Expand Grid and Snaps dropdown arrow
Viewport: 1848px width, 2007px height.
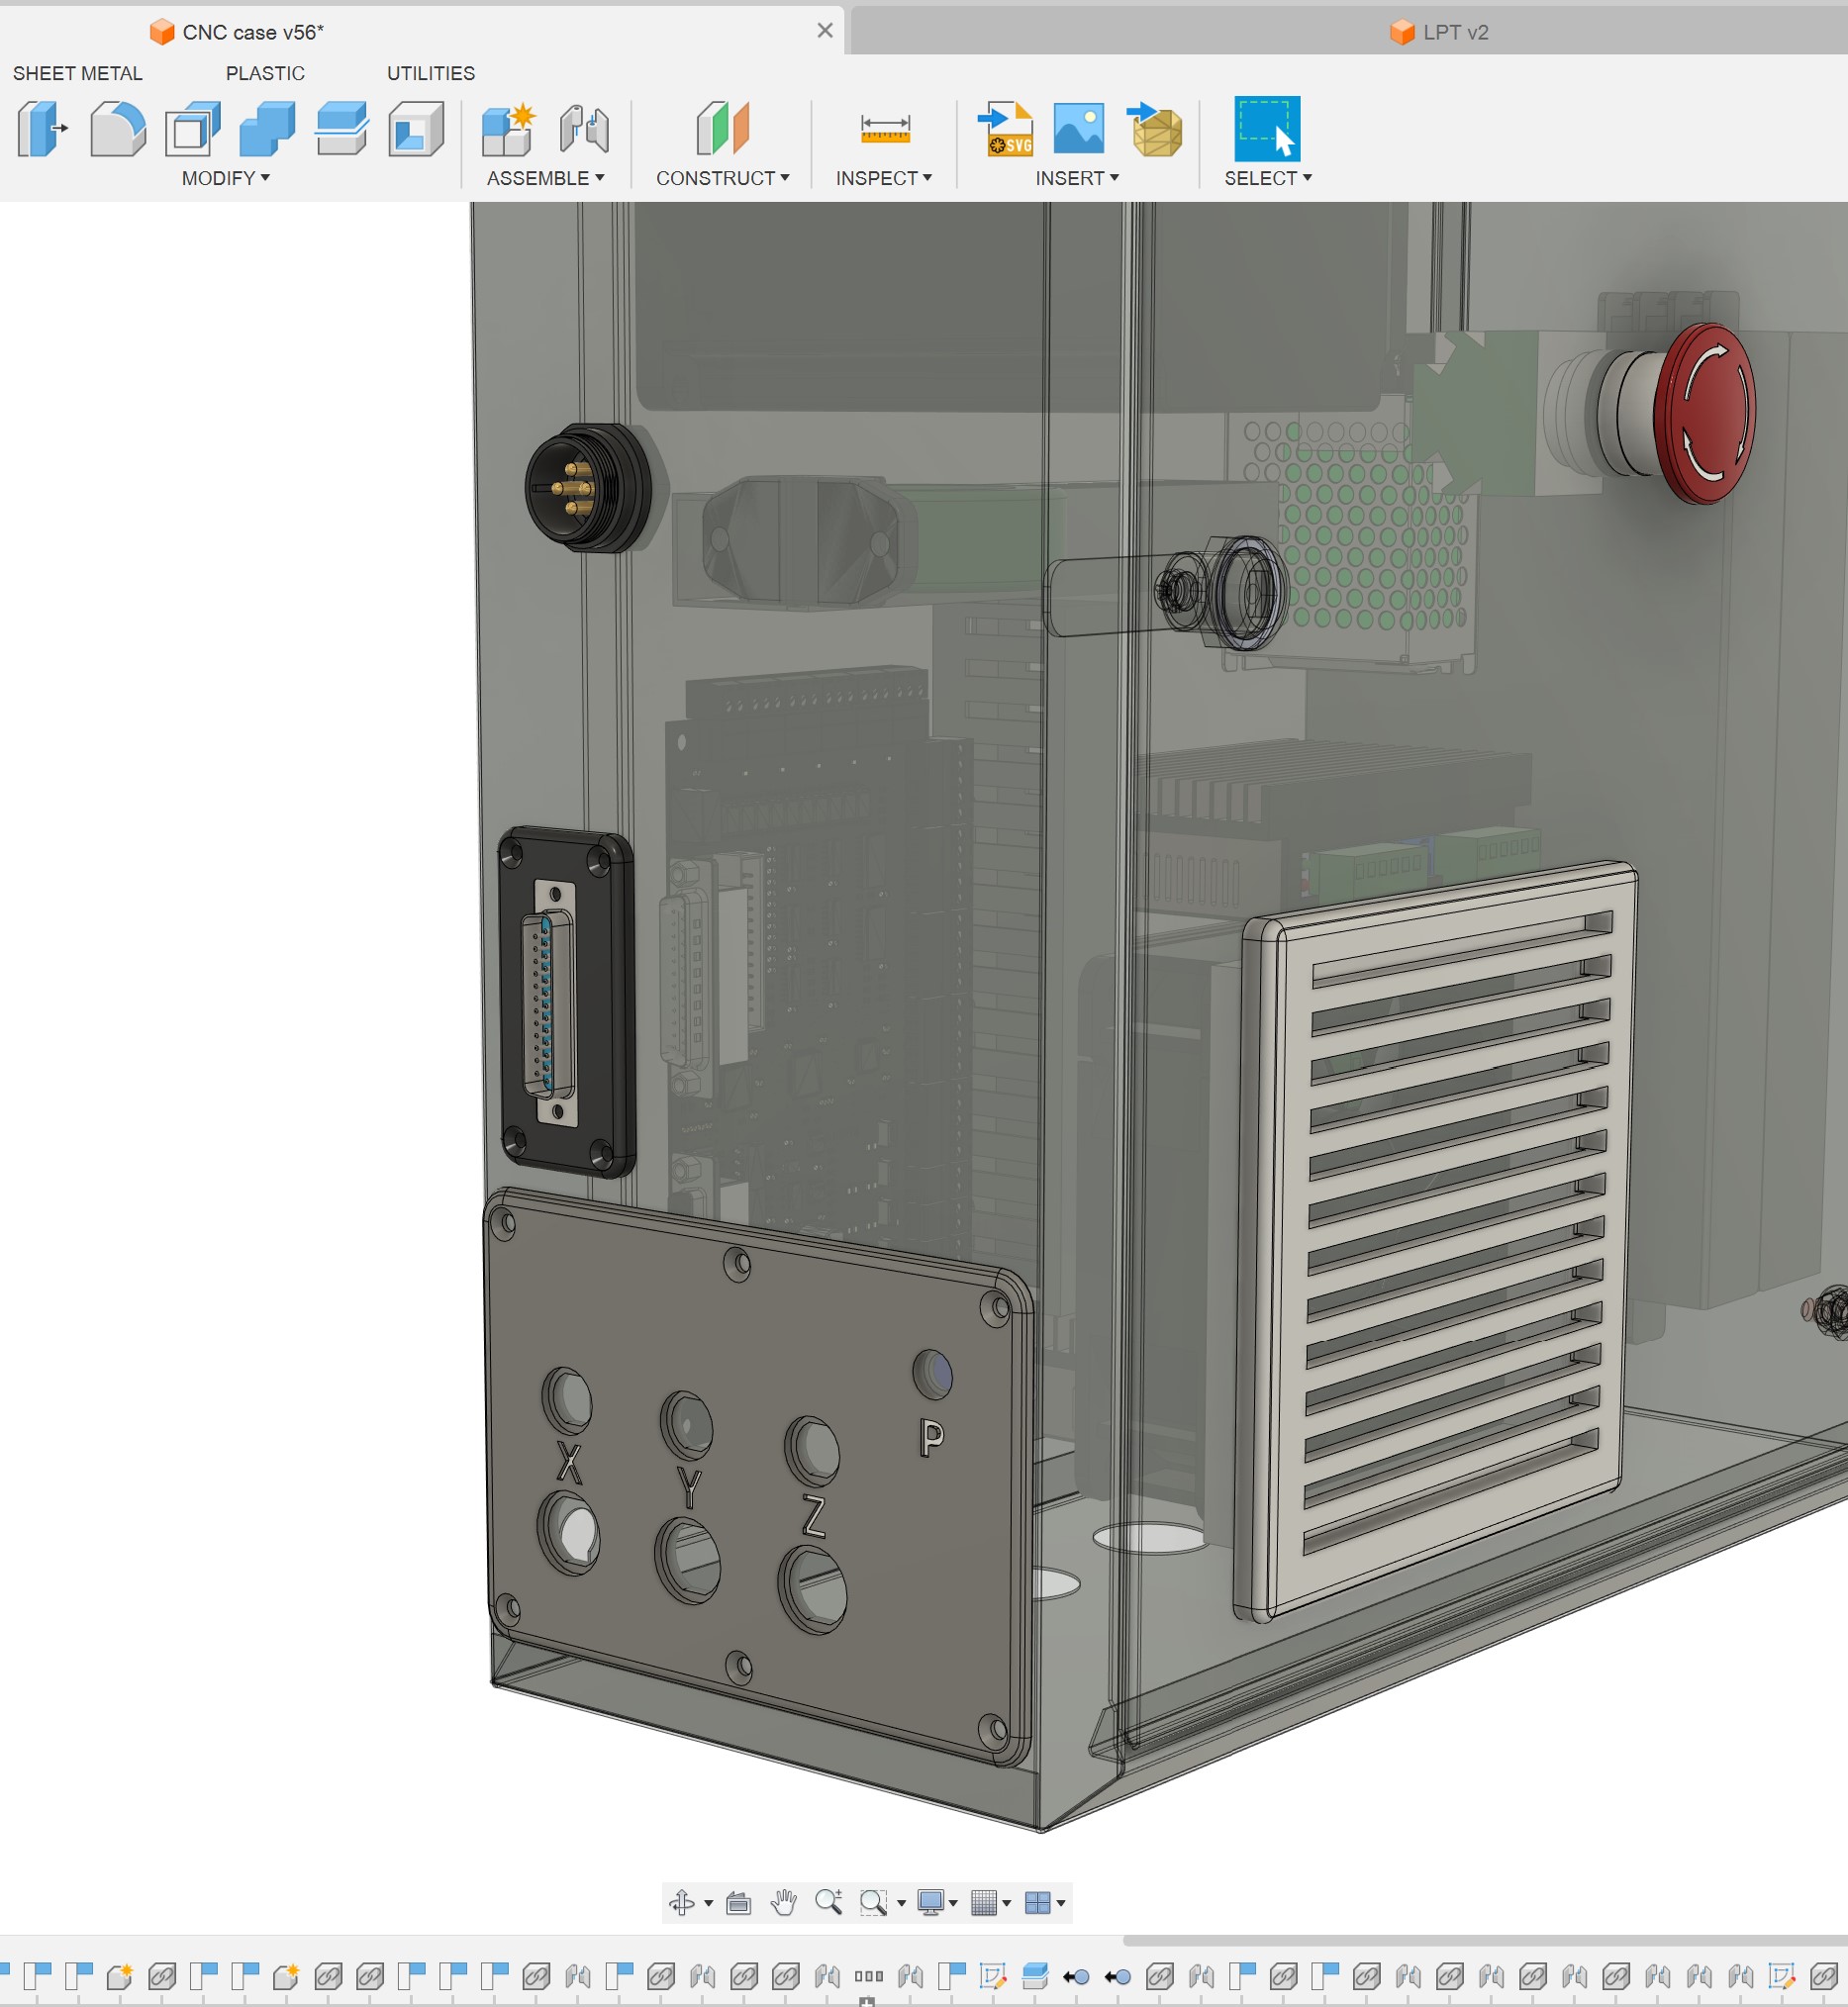tap(1007, 1902)
